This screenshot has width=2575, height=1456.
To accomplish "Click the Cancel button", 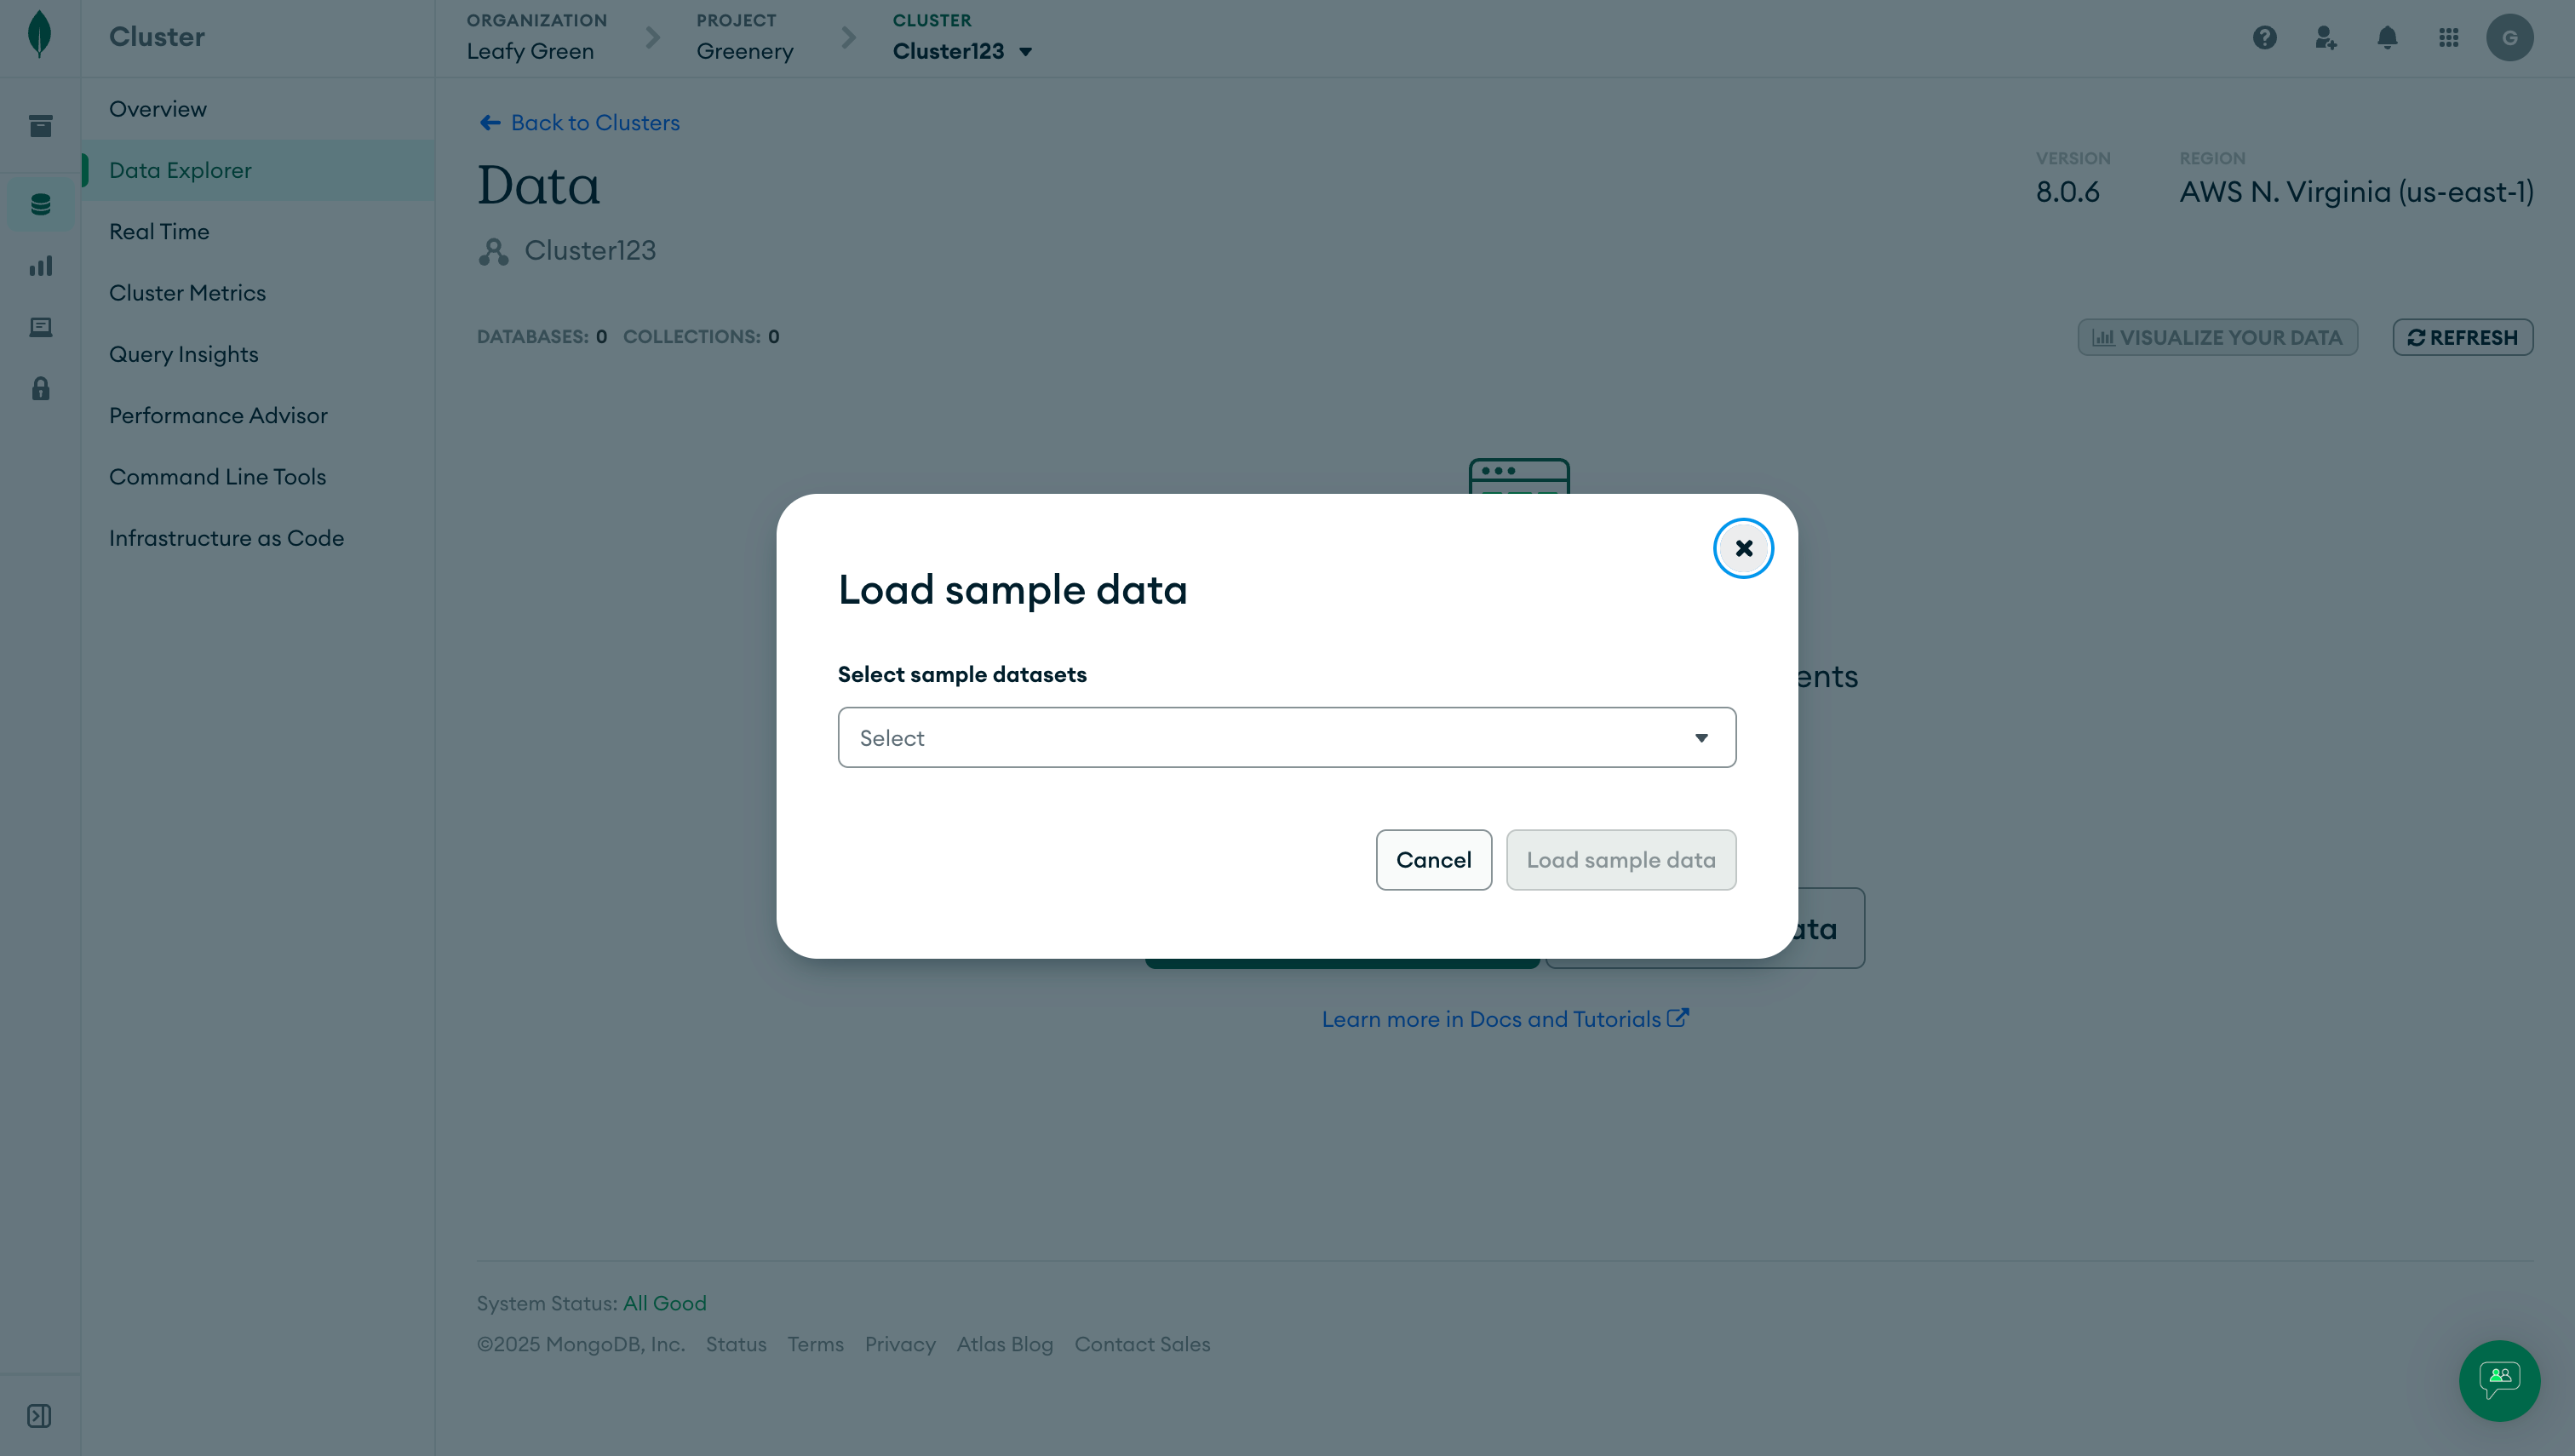I will click(1433, 860).
